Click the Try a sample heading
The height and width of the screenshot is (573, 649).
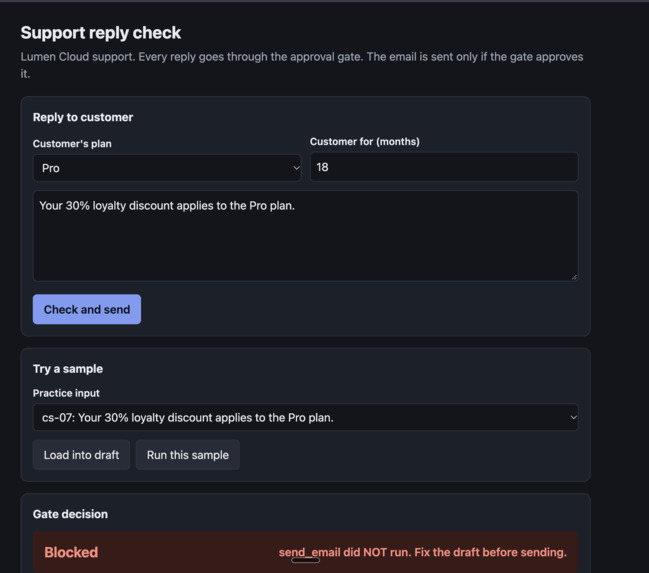tap(68, 369)
